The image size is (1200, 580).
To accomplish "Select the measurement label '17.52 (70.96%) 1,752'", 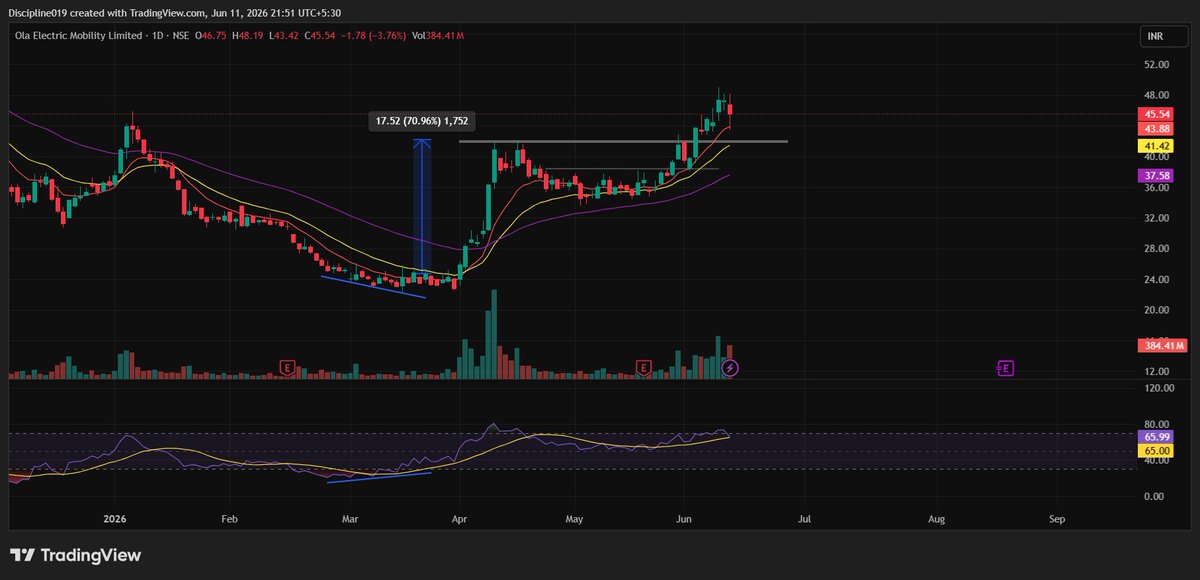I will 421,121.
